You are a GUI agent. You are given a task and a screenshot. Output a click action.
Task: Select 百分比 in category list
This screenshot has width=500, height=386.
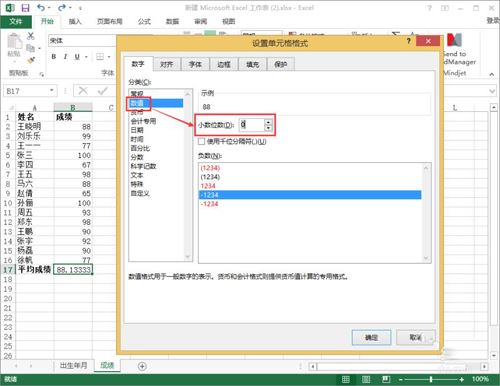point(140,148)
